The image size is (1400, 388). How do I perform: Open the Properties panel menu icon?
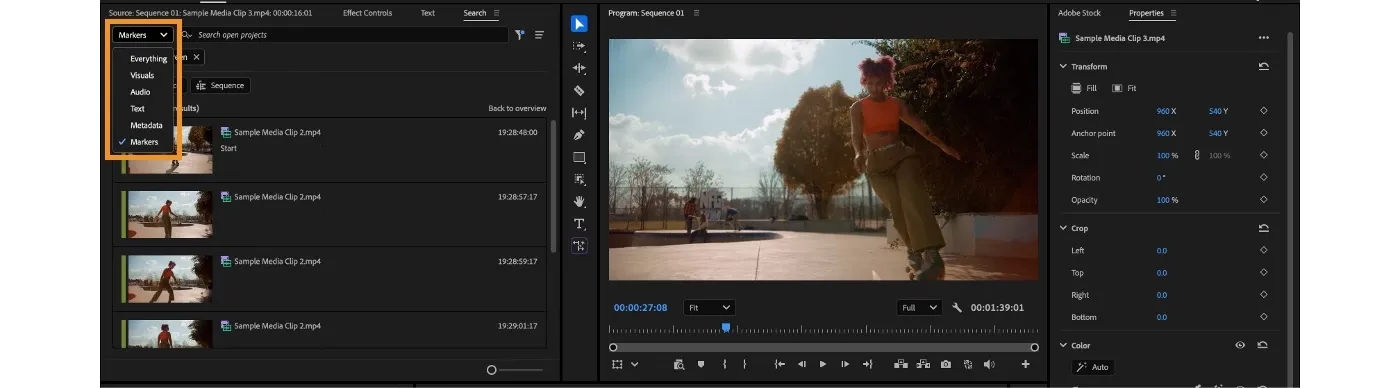pyautogui.click(x=1173, y=13)
